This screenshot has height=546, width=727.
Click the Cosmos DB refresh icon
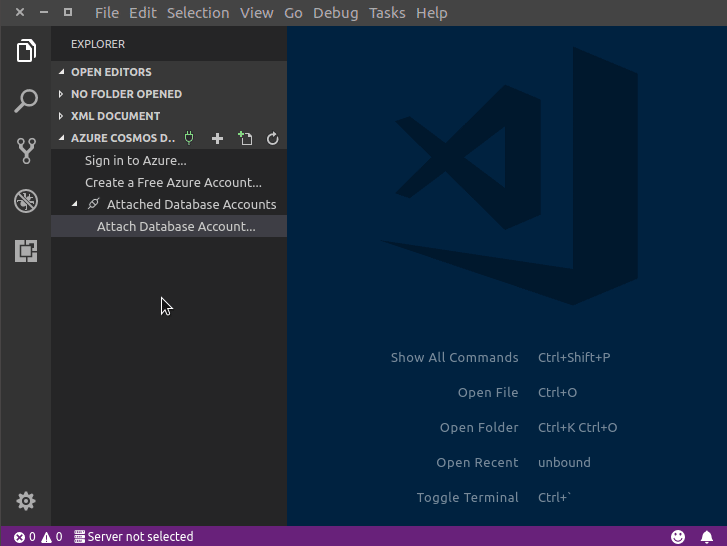coord(272,139)
